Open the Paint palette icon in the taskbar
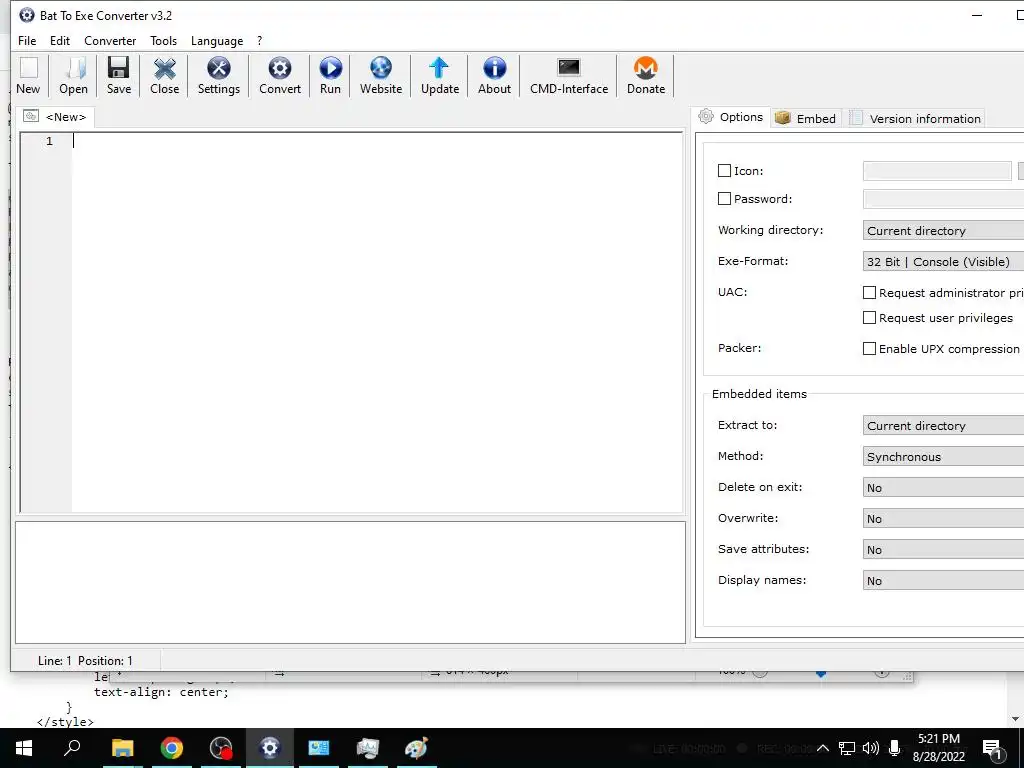1024x768 pixels. tap(416, 748)
